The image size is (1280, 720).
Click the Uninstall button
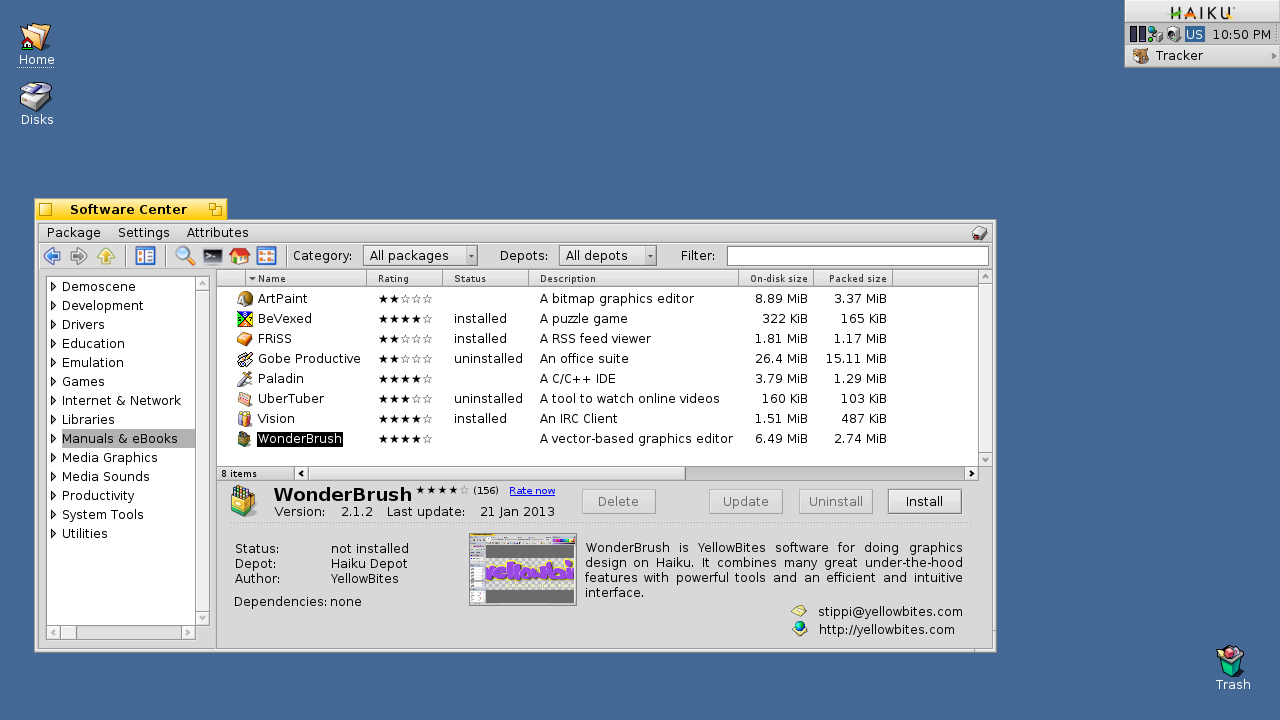click(x=836, y=502)
